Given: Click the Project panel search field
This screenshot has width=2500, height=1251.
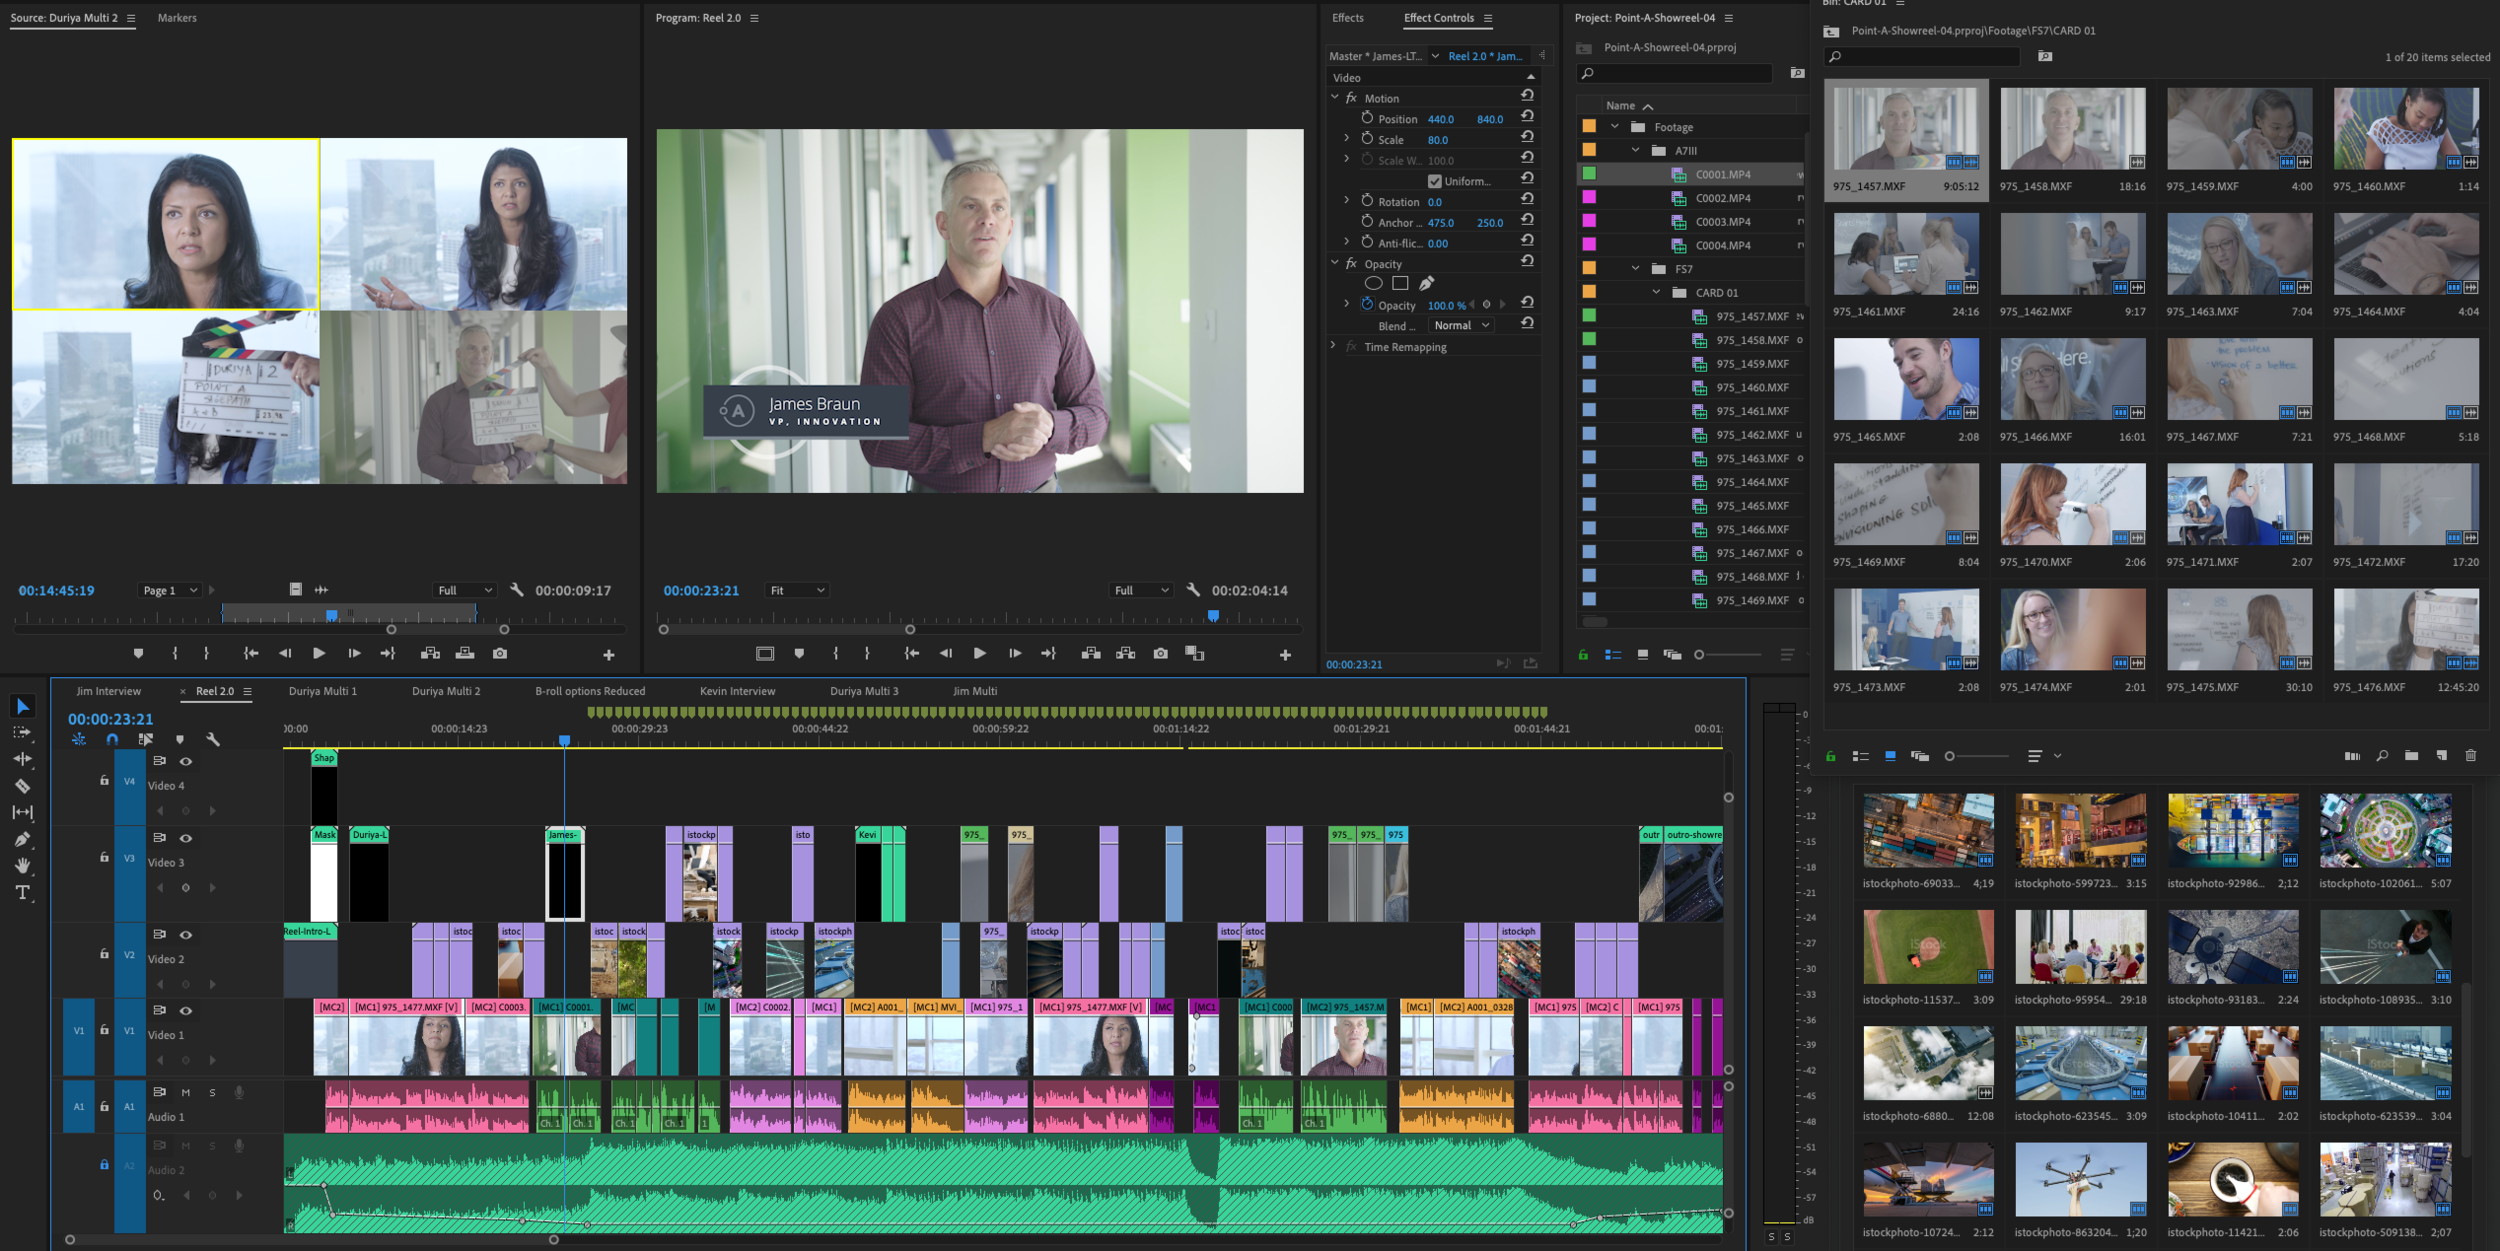Looking at the screenshot, I should click(x=1675, y=73).
